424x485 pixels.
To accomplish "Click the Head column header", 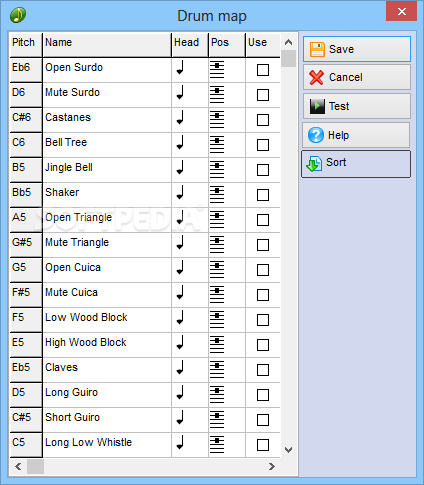I will (x=190, y=45).
